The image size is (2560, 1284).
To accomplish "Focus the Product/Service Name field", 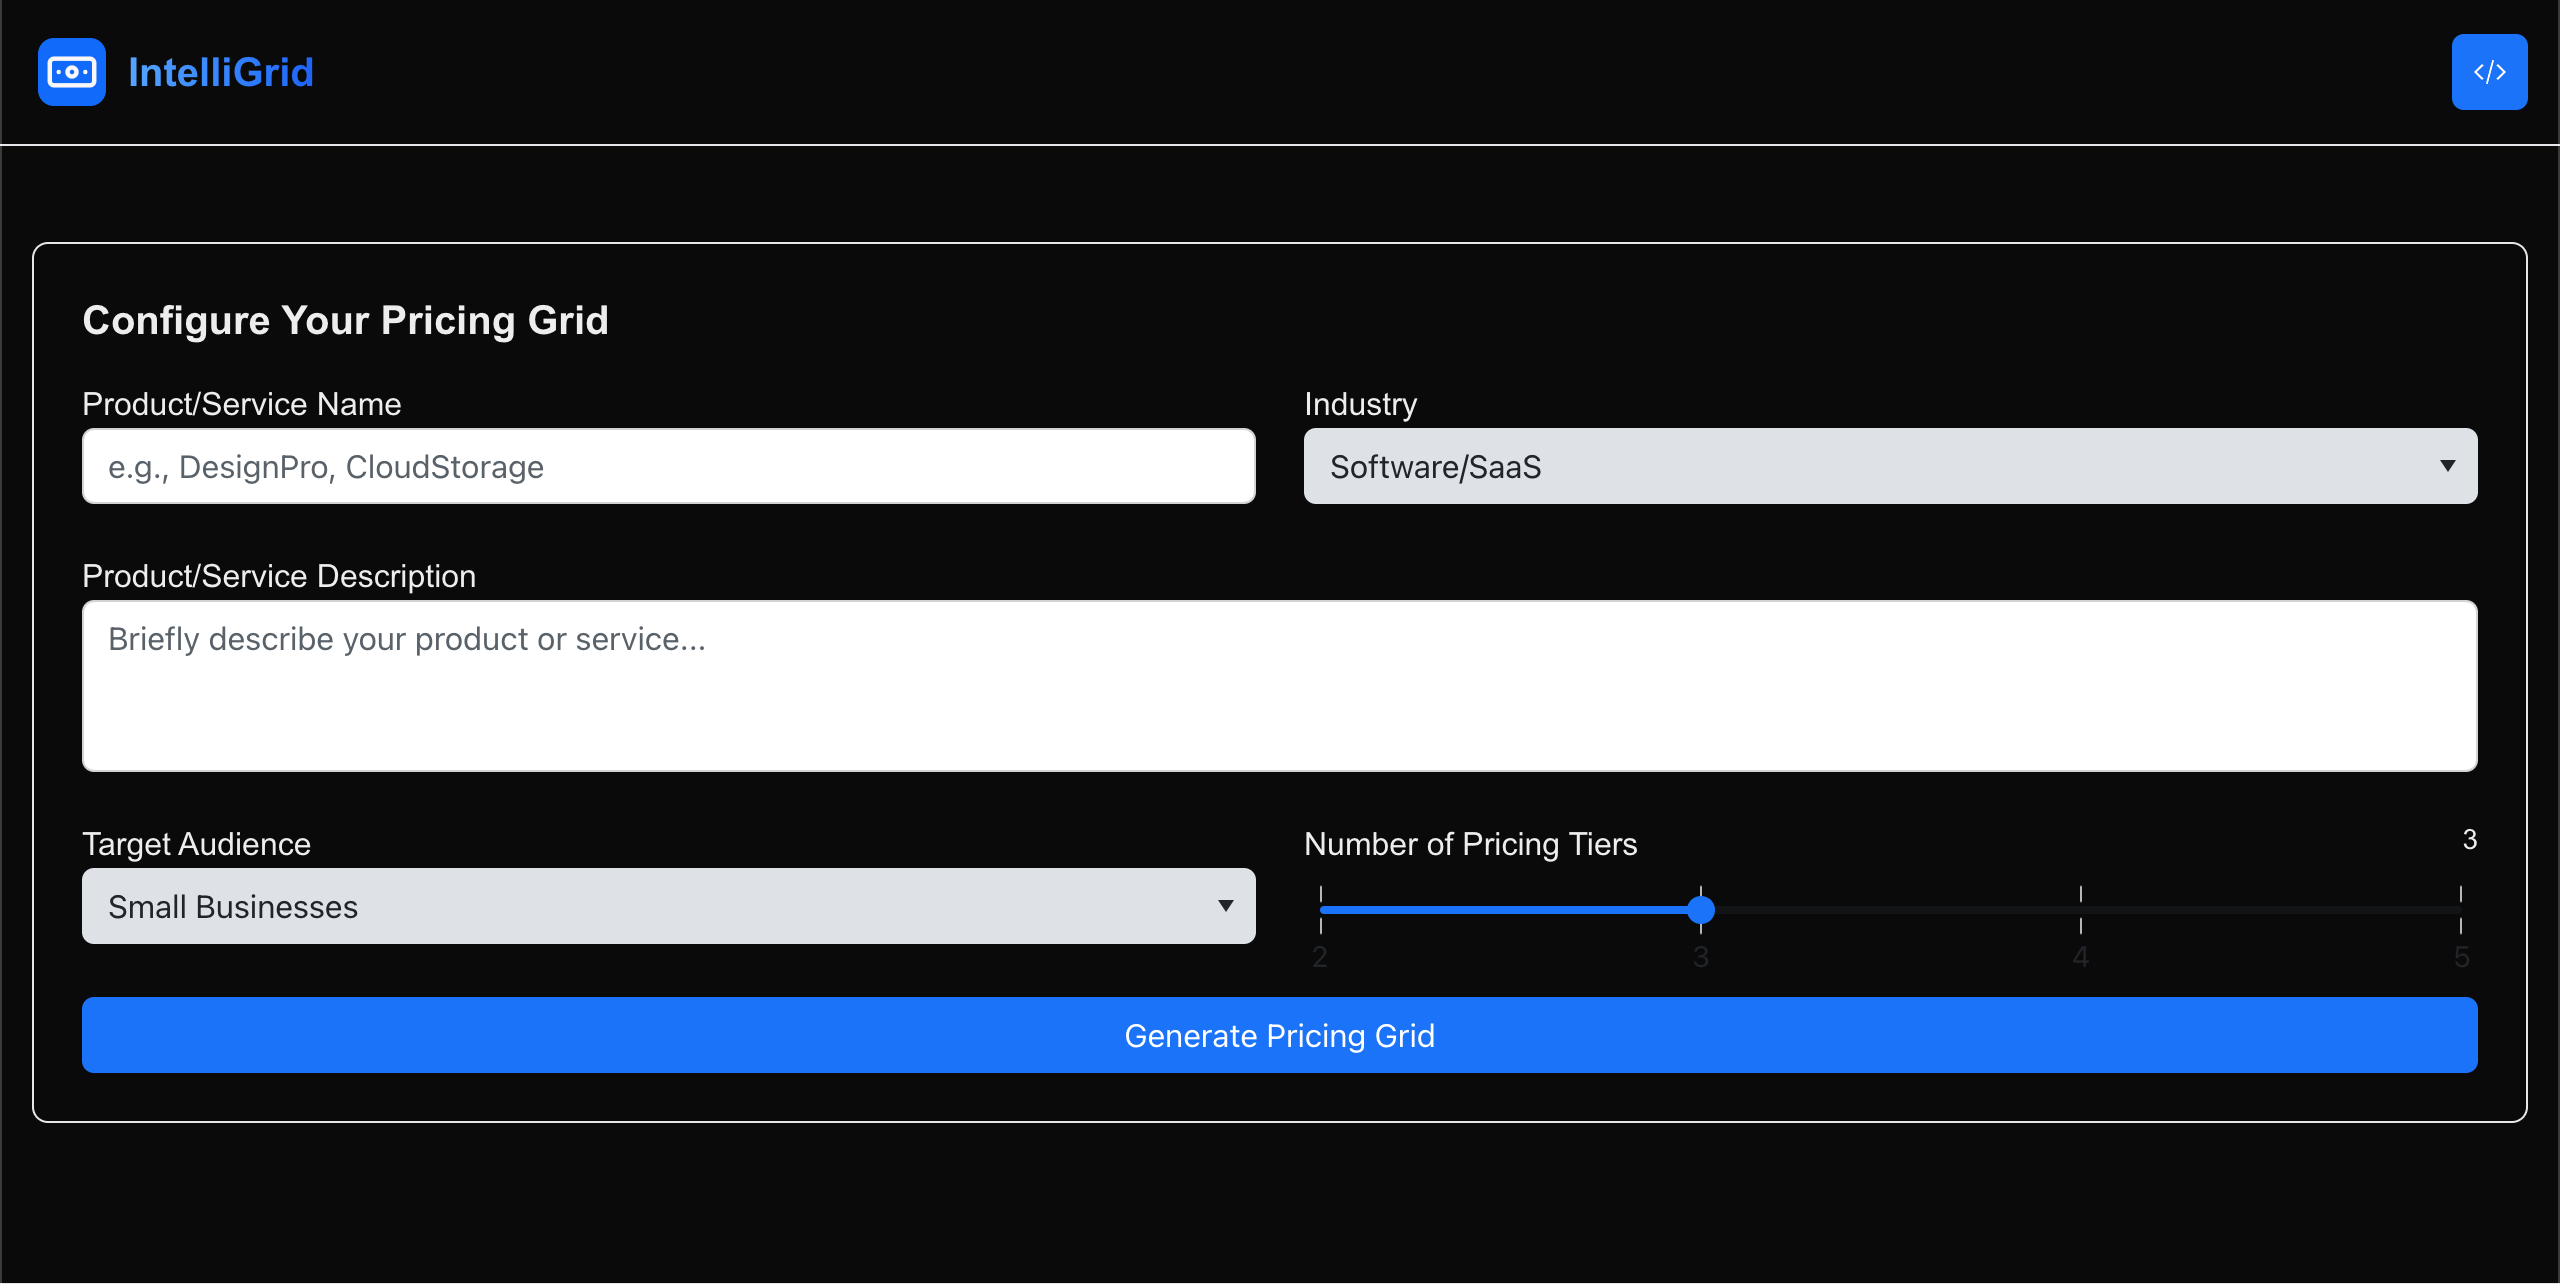I will [x=669, y=466].
